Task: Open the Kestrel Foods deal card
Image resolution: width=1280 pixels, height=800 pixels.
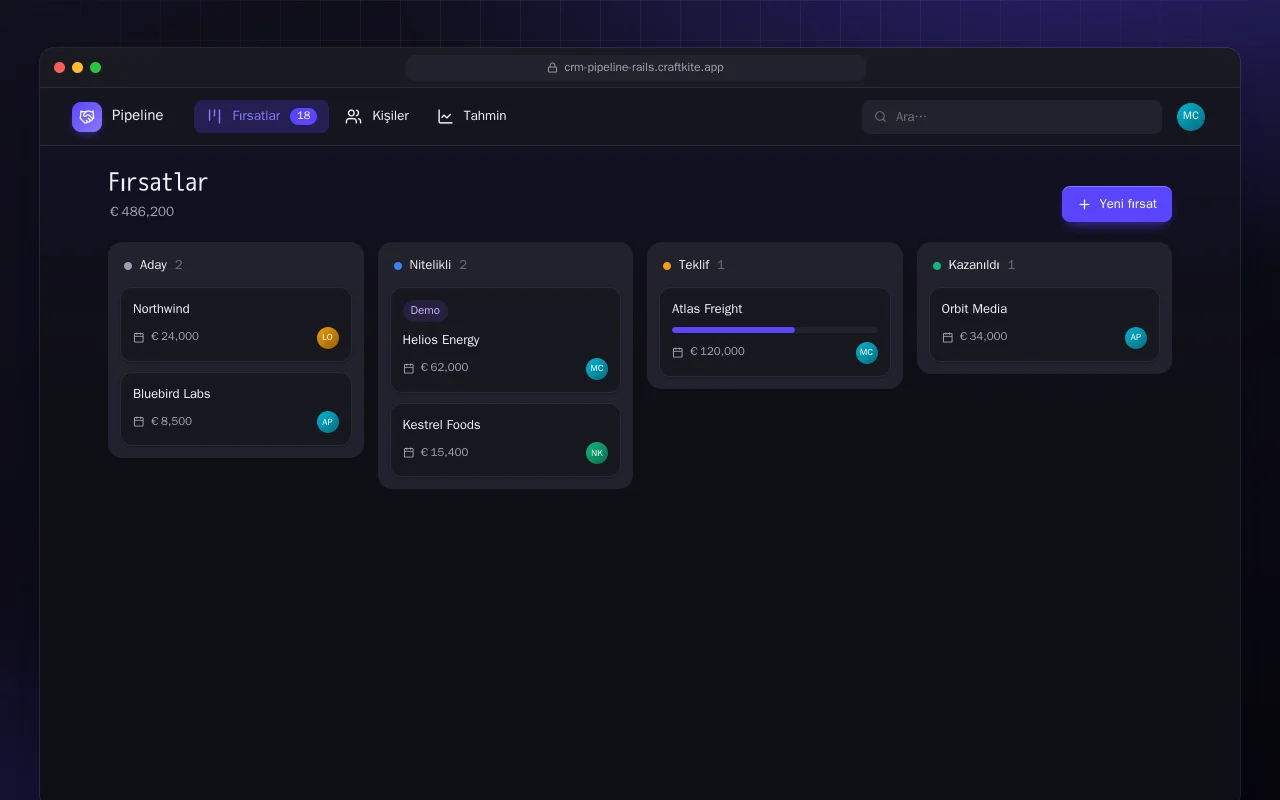Action: (x=505, y=440)
